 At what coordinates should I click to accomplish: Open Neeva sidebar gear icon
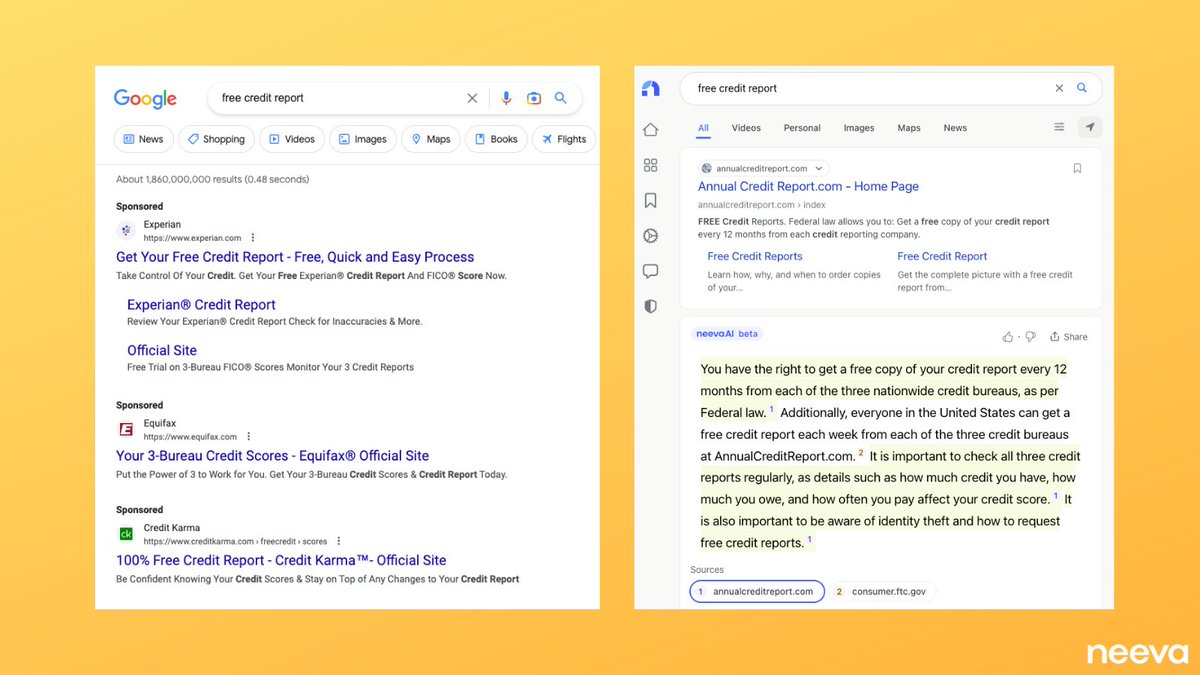(650, 236)
